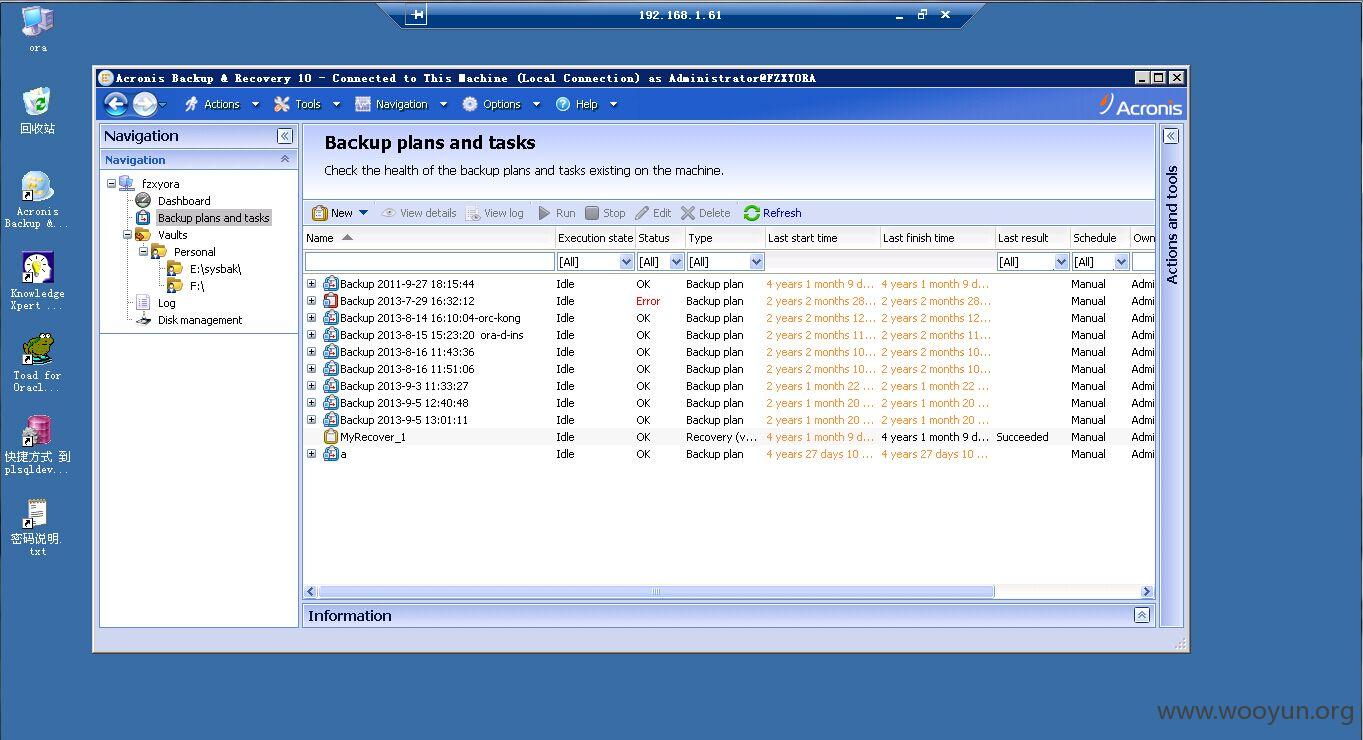The width and height of the screenshot is (1363, 740).
Task: Click the Delete toolbar button
Action: pyautogui.click(x=705, y=213)
